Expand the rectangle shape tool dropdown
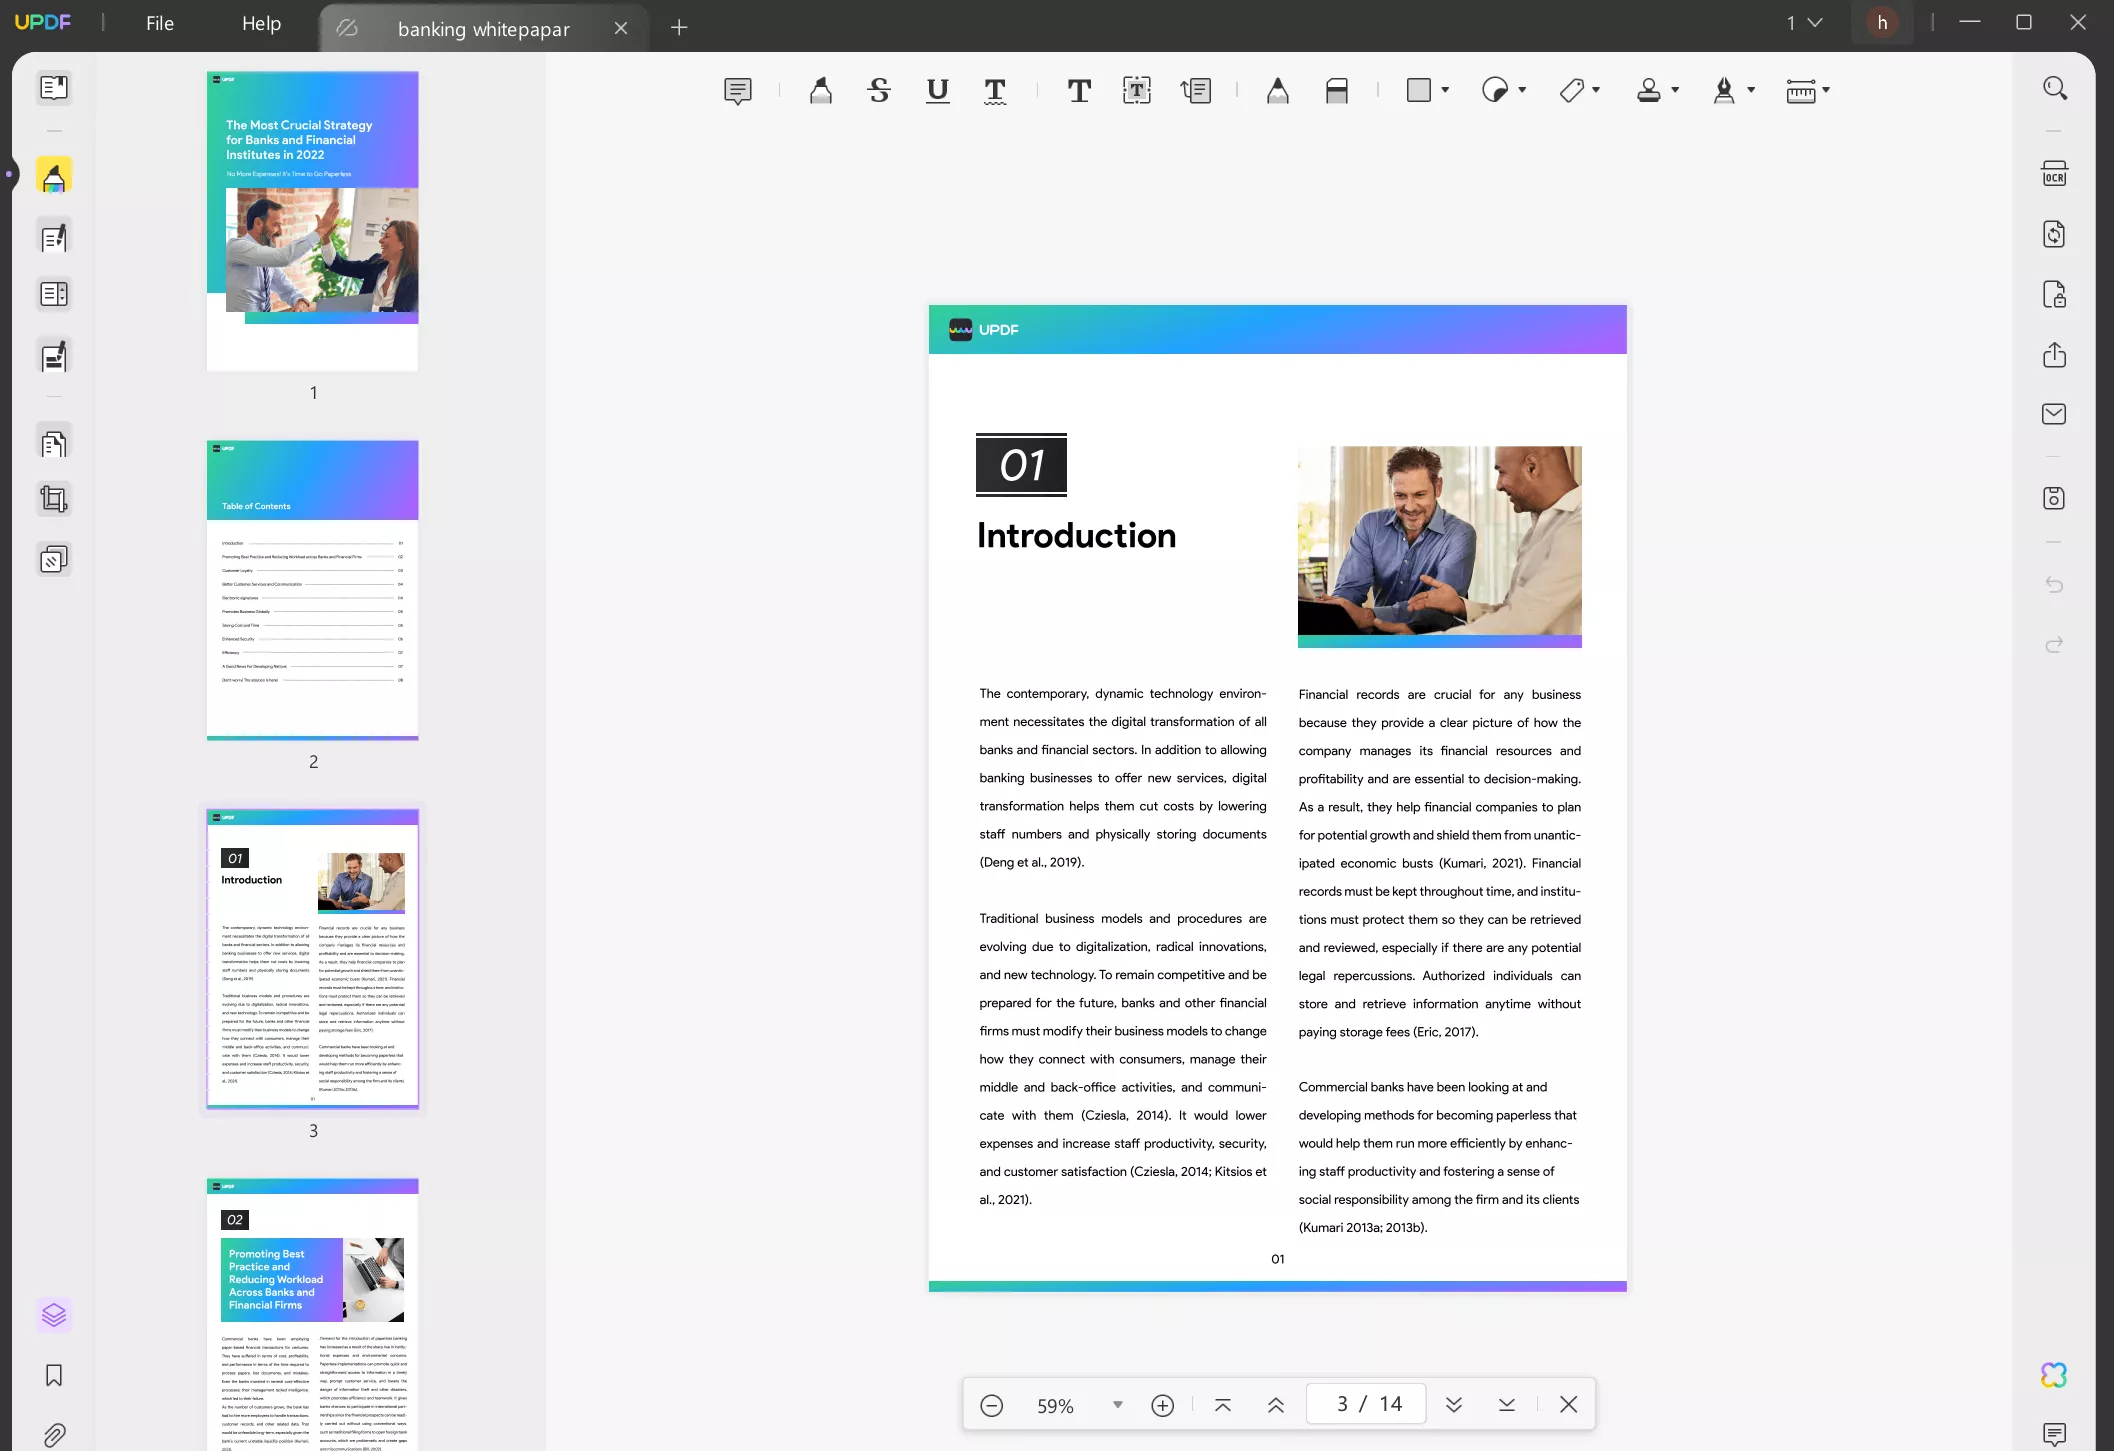 point(1445,91)
